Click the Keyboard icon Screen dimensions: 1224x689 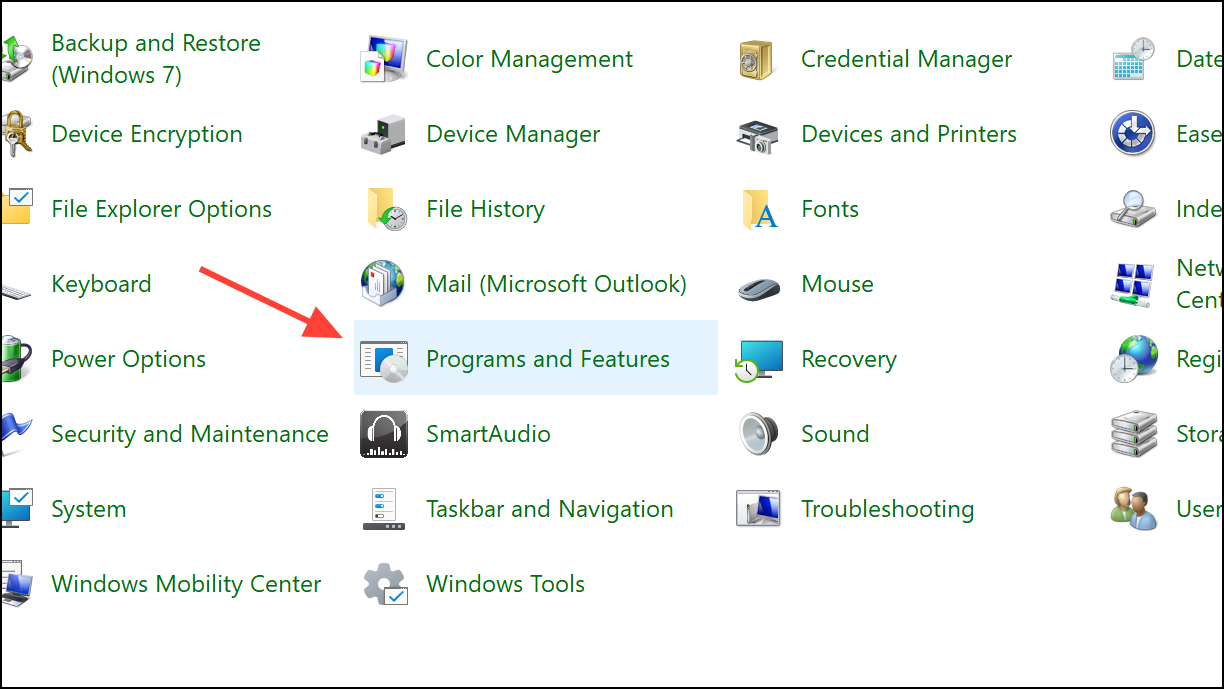point(16,290)
